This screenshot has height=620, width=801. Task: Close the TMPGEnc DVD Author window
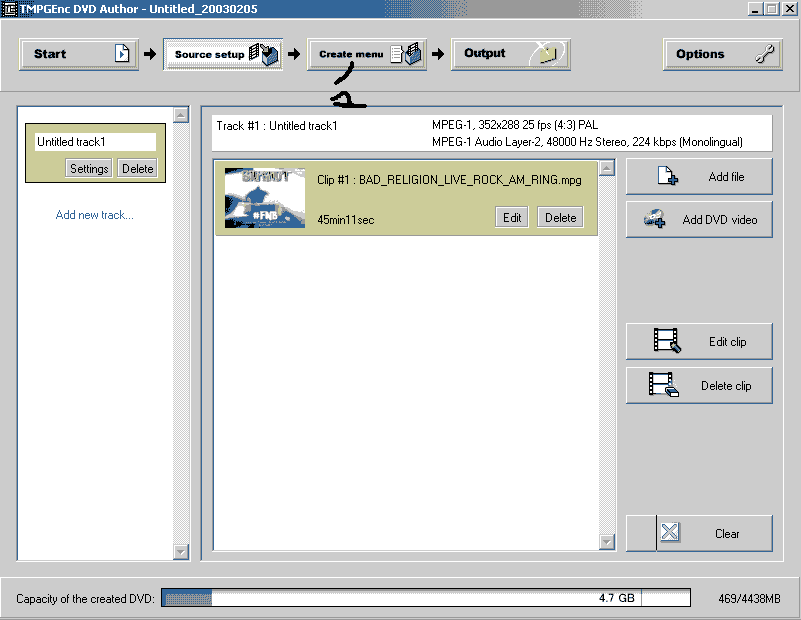point(789,9)
